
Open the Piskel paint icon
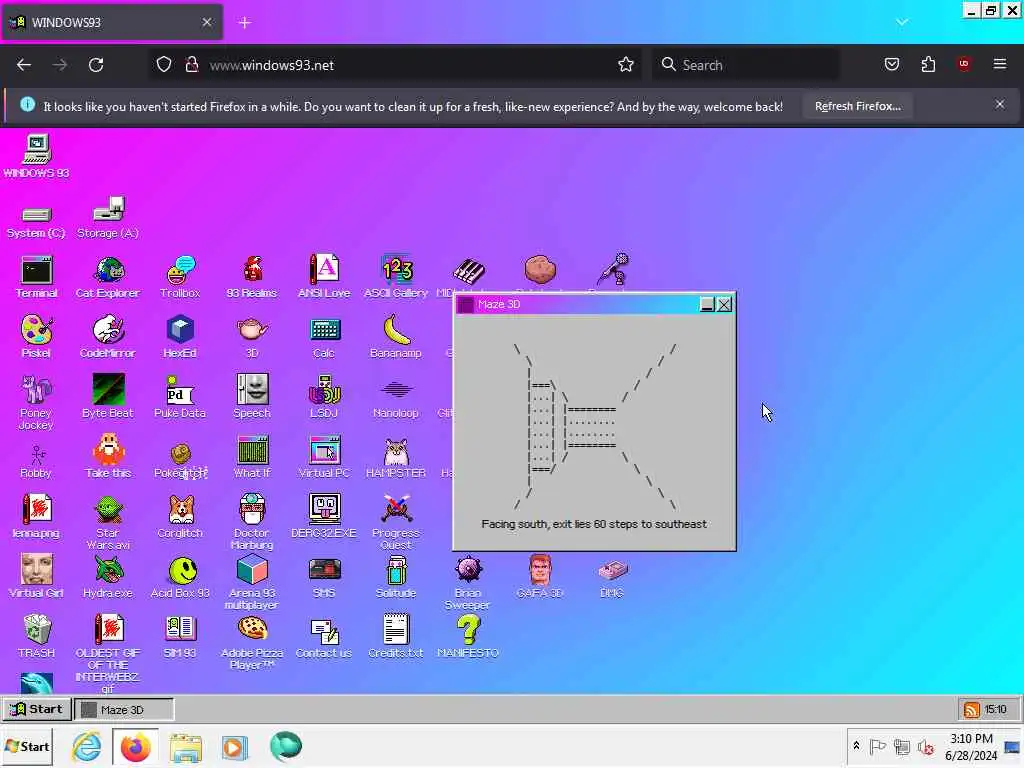[x=36, y=337]
